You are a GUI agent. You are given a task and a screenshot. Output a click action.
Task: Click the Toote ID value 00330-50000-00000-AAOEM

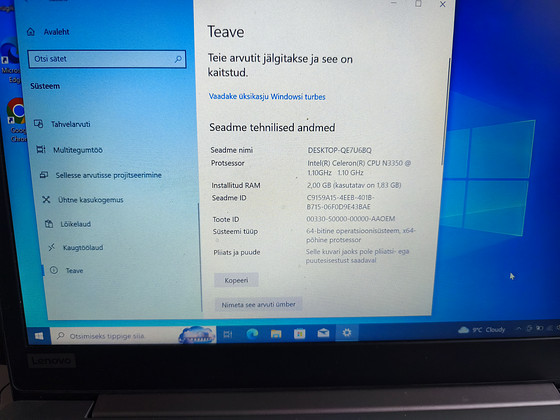[x=351, y=219]
